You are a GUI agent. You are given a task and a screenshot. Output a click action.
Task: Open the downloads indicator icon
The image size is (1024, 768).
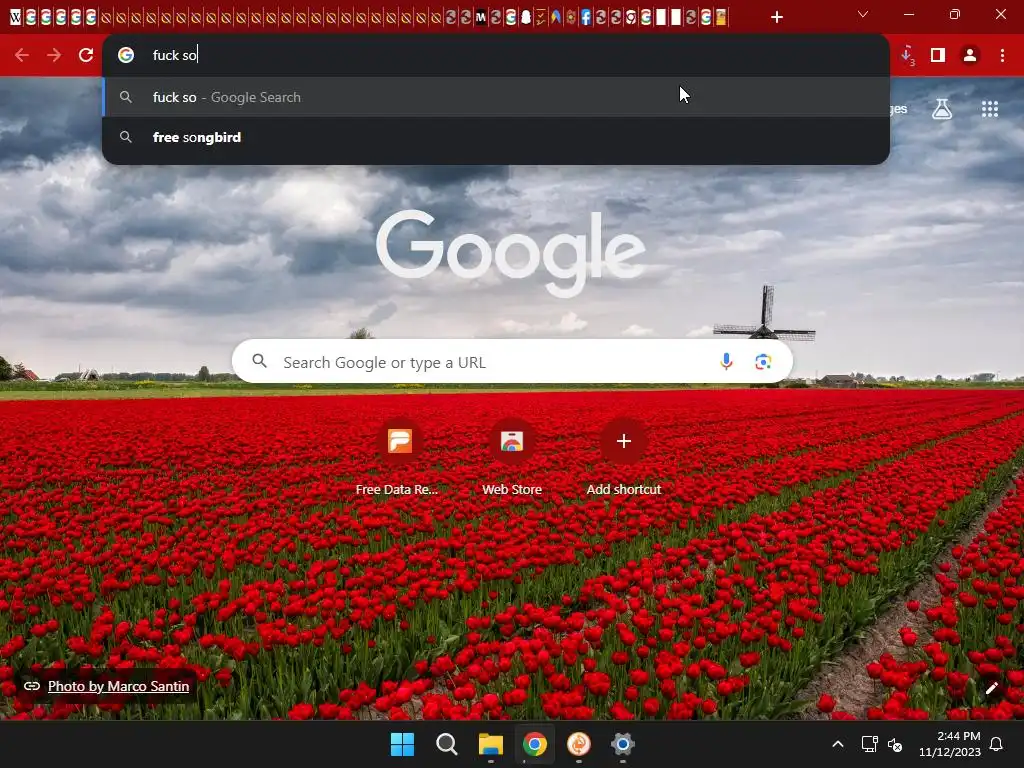tap(908, 56)
